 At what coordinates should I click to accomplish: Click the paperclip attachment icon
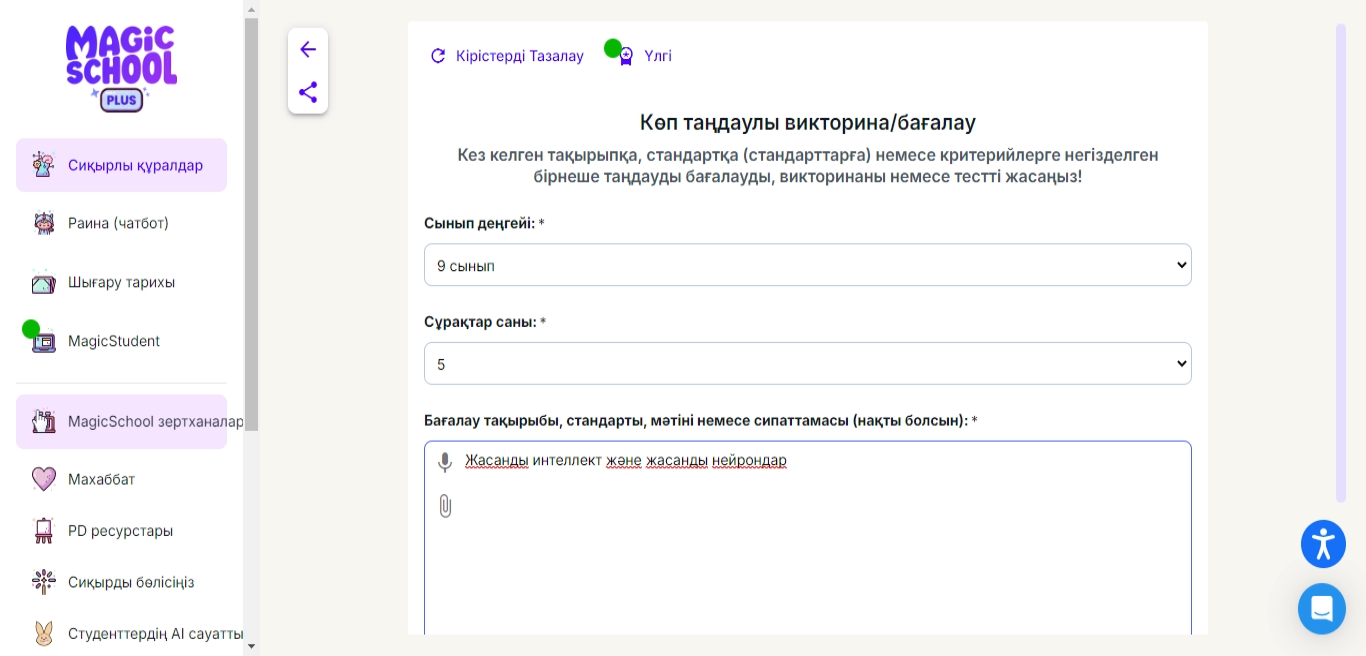click(445, 506)
